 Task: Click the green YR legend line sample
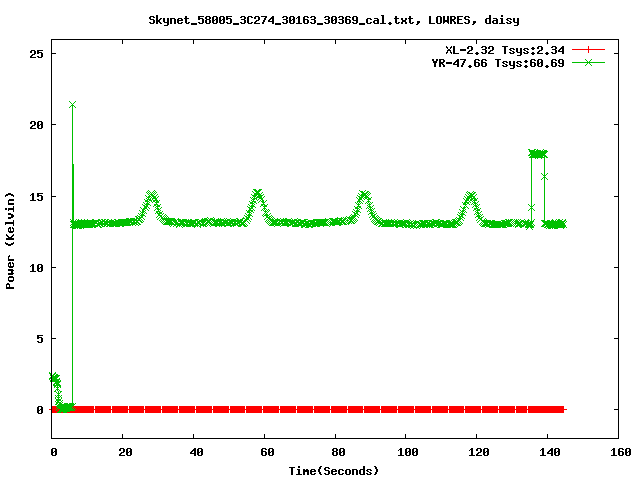click(x=588, y=62)
